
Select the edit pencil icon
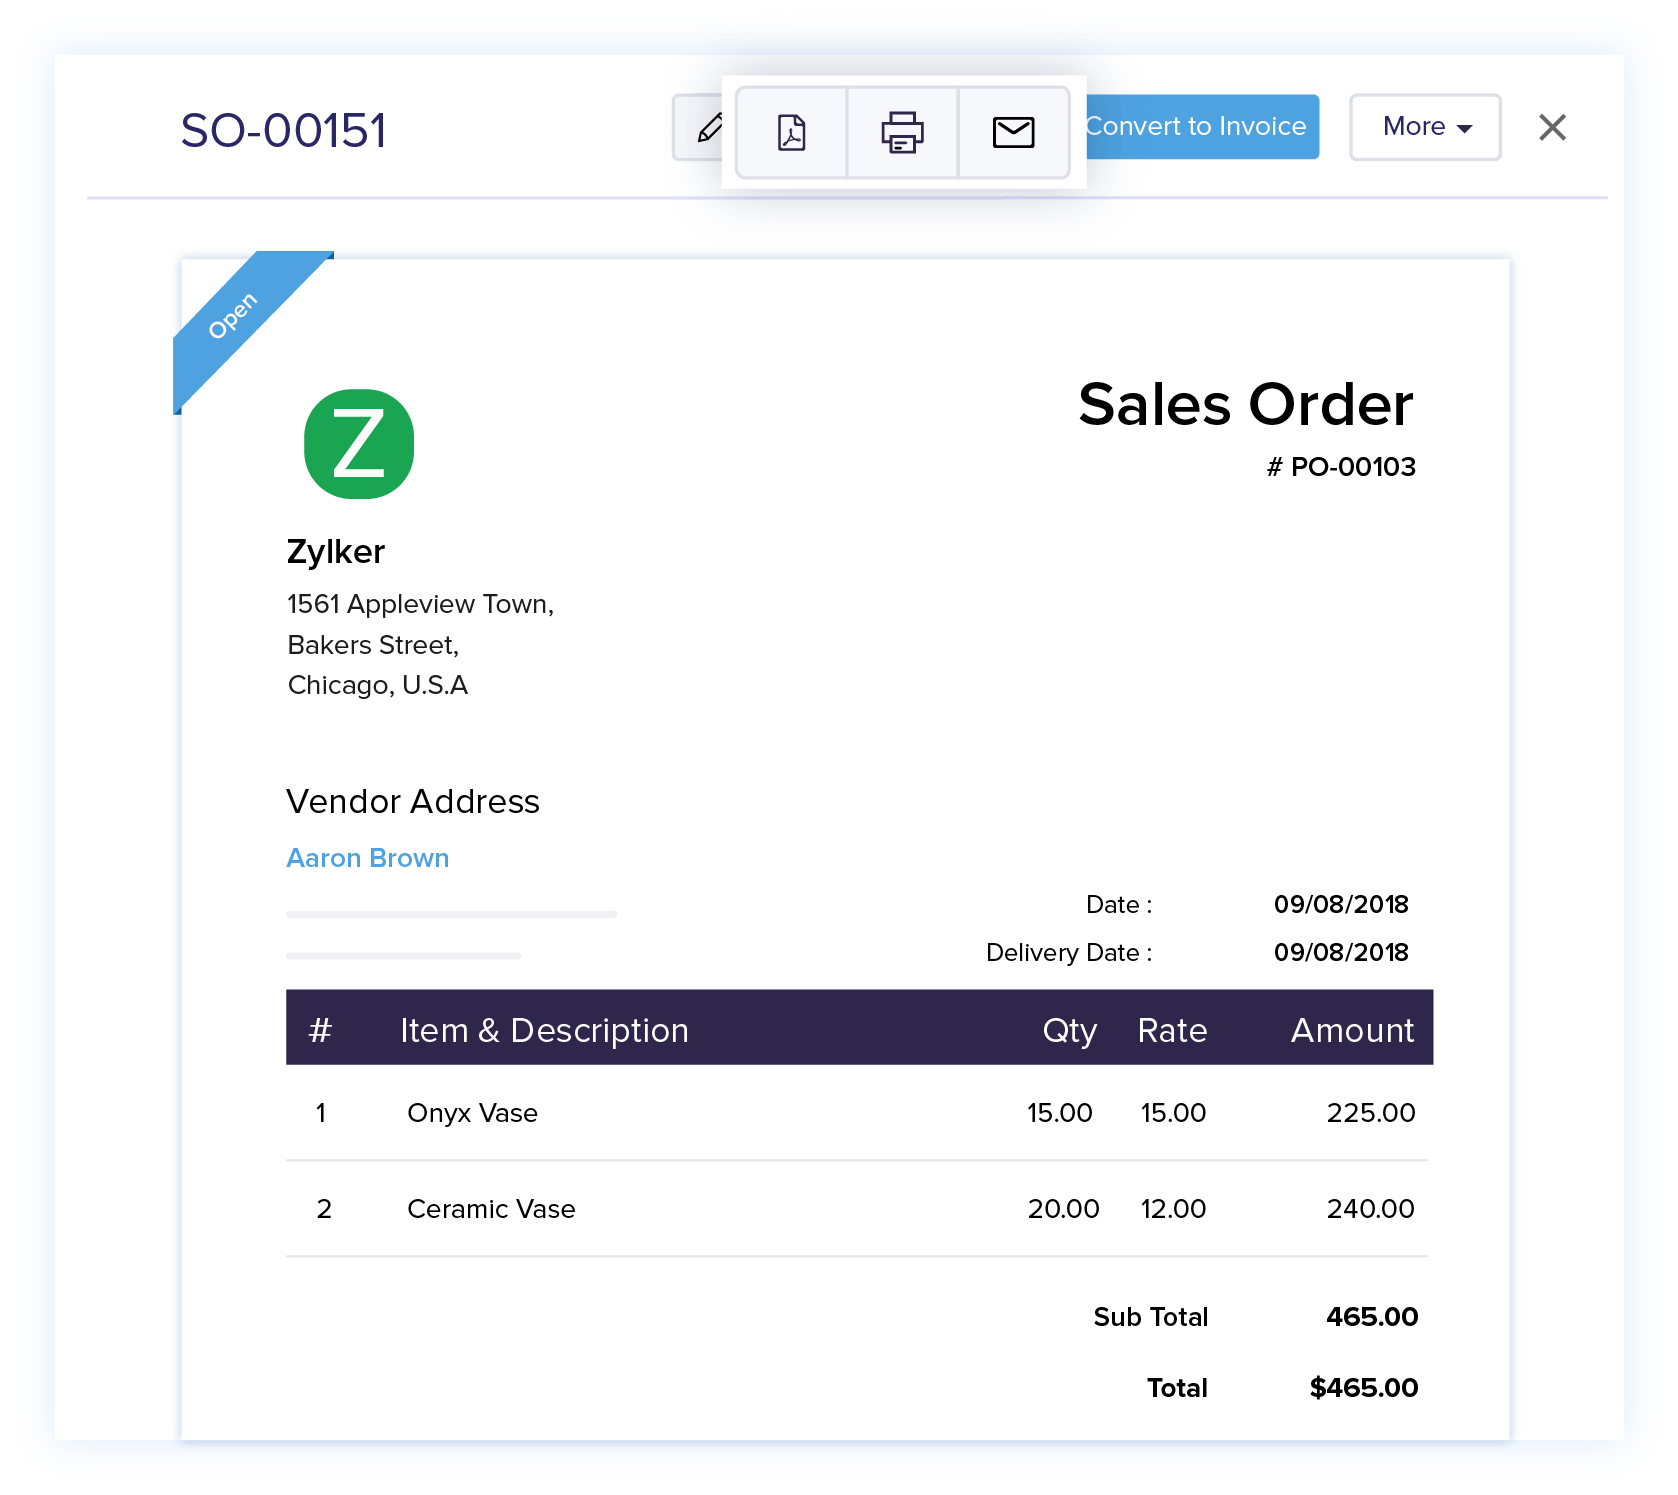(x=710, y=128)
